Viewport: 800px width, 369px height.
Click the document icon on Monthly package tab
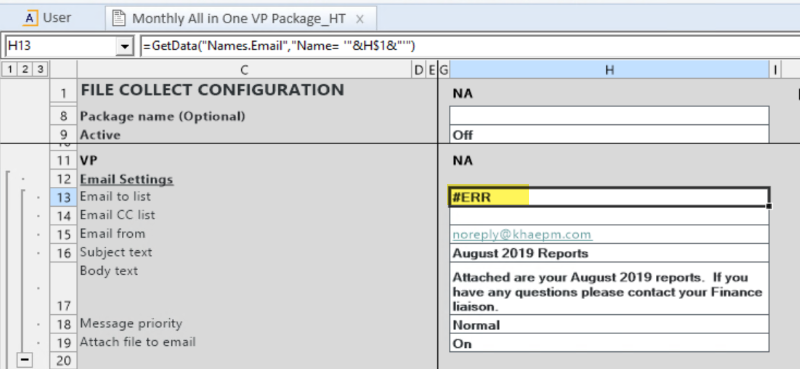(x=118, y=18)
